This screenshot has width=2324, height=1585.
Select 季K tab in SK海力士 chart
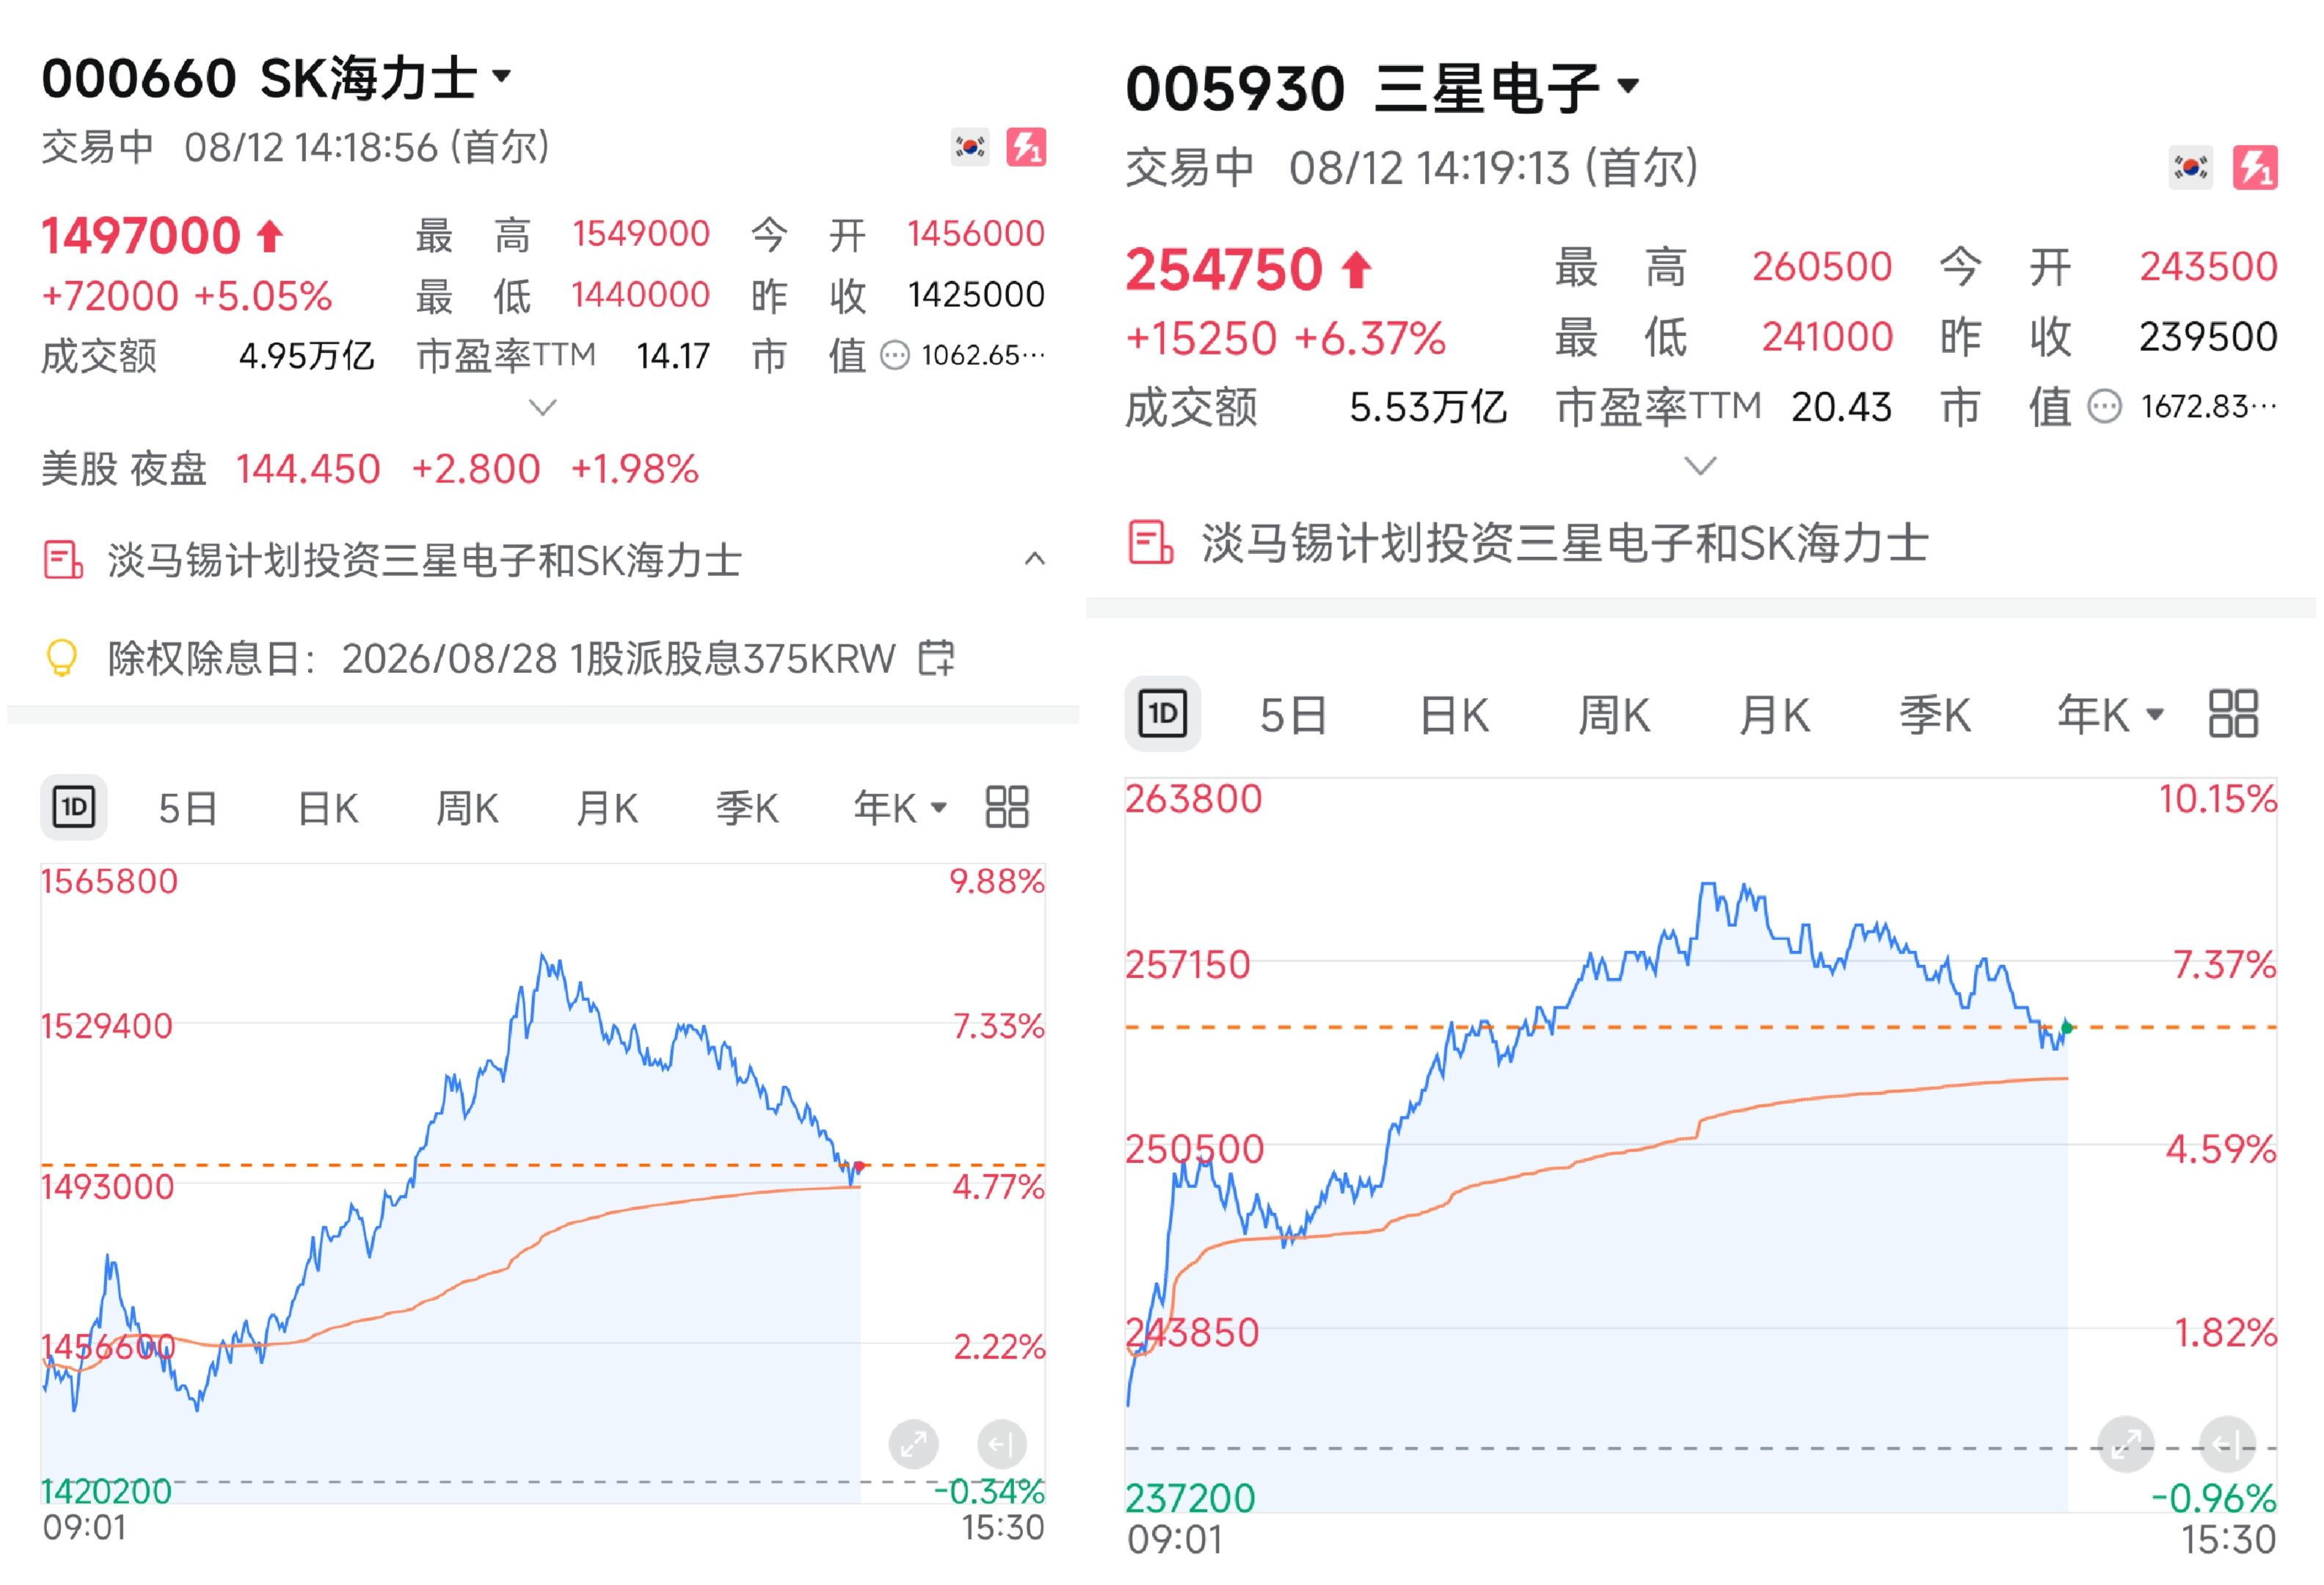[747, 808]
